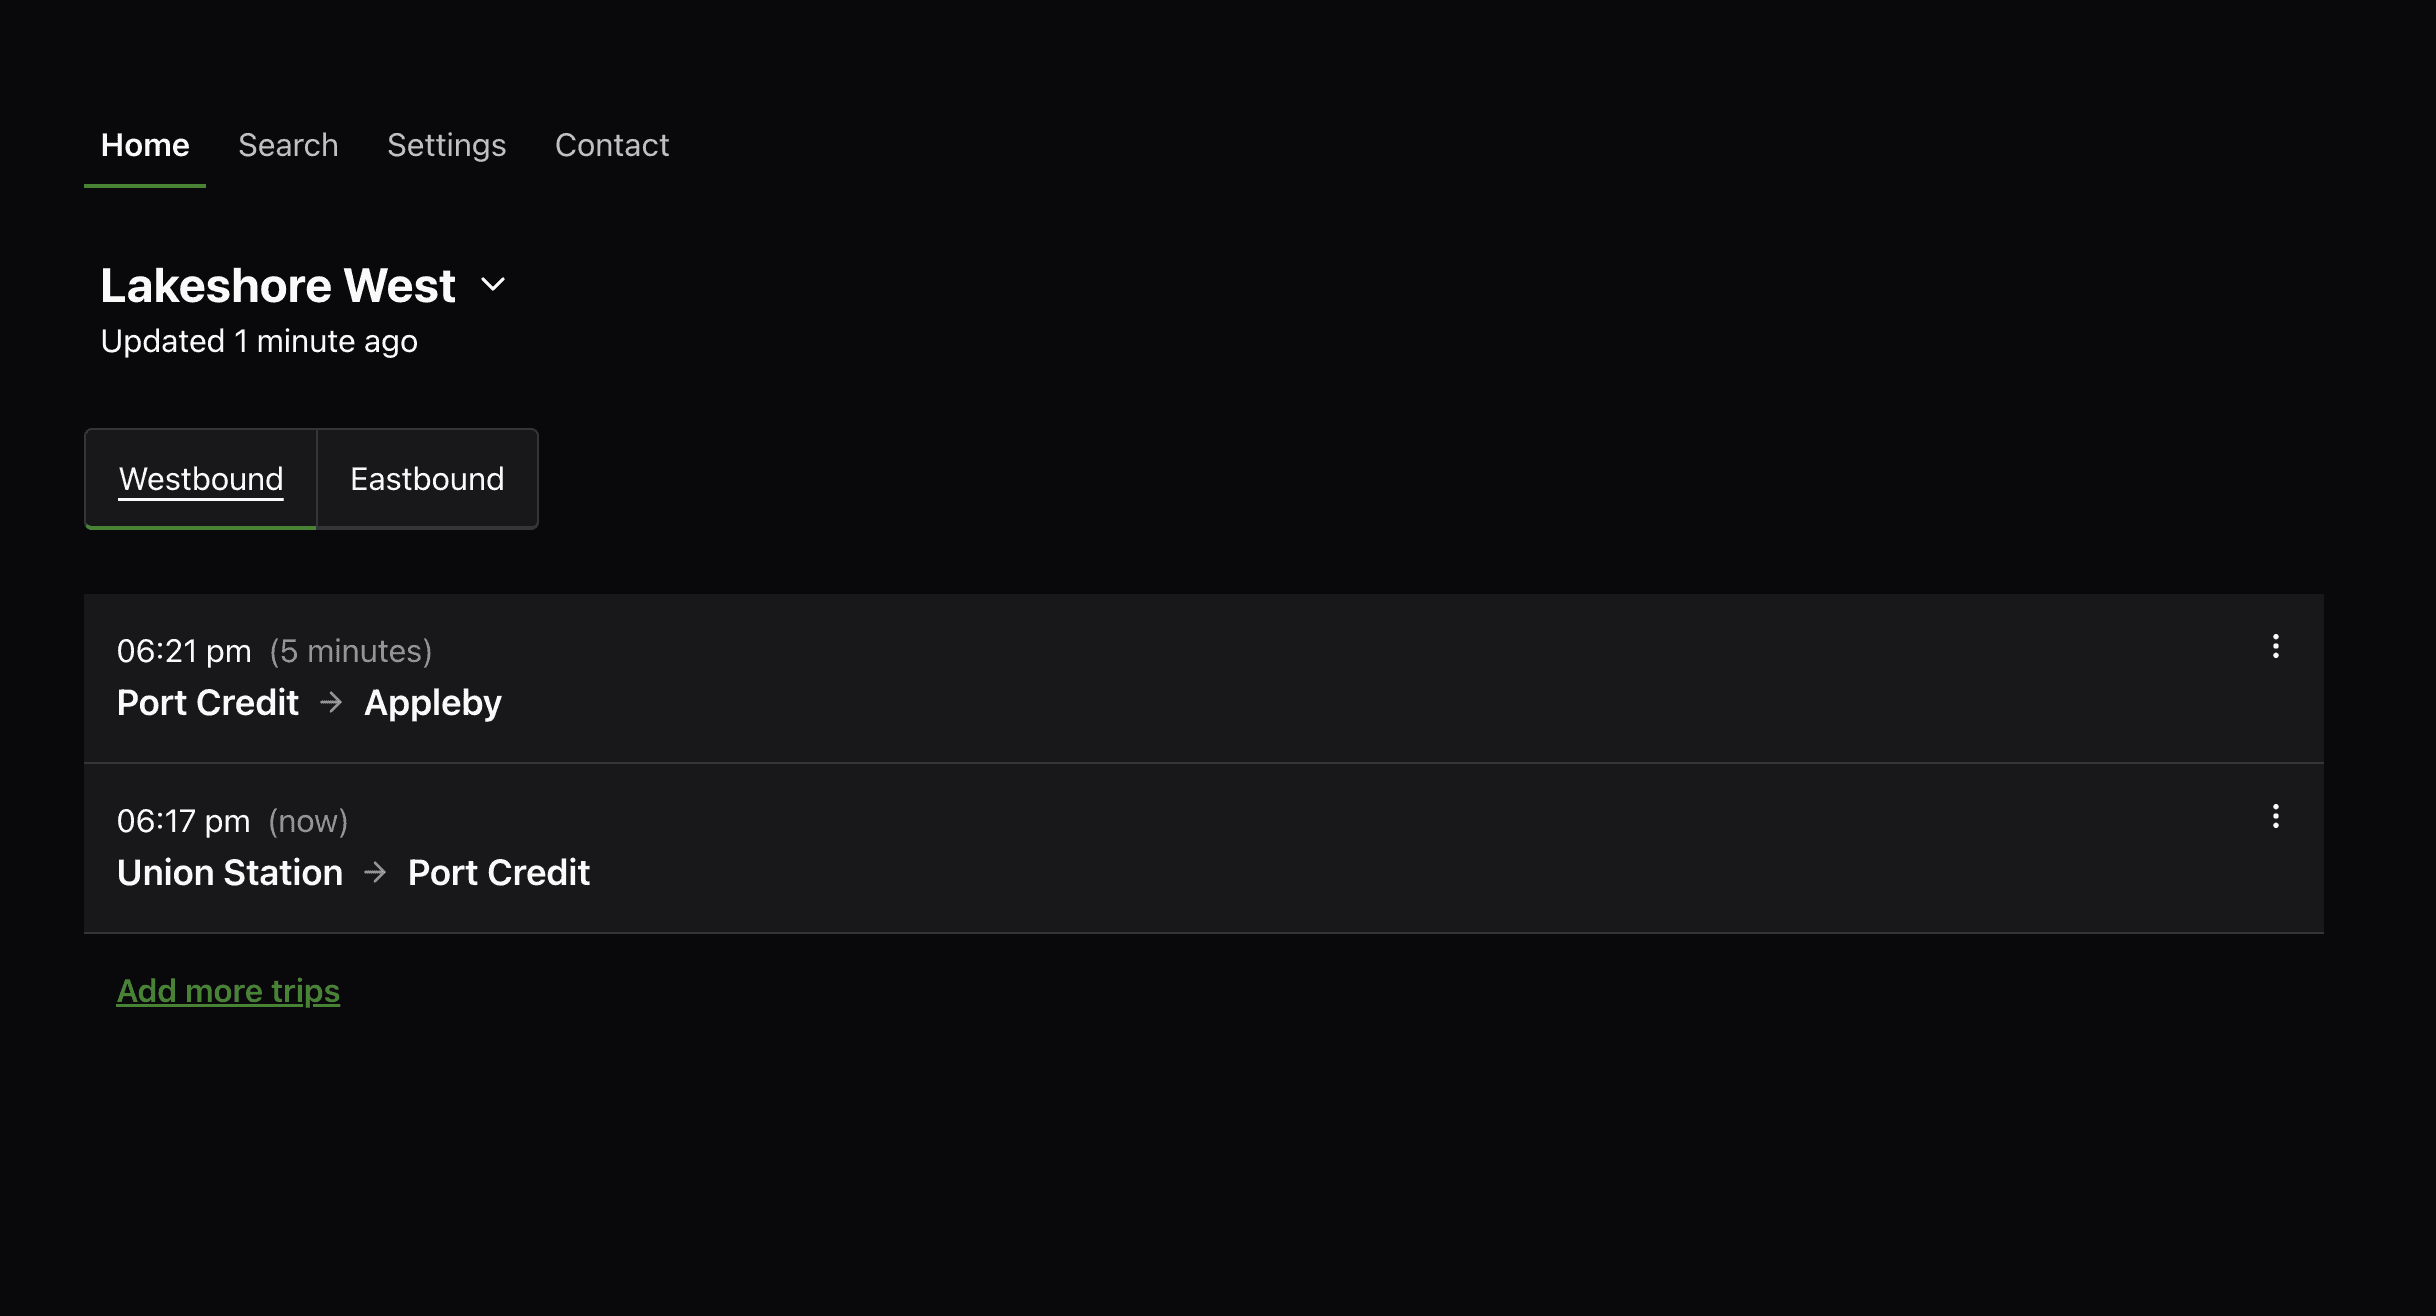Click arrow icon between Port Credit and Appleby

[x=331, y=703]
